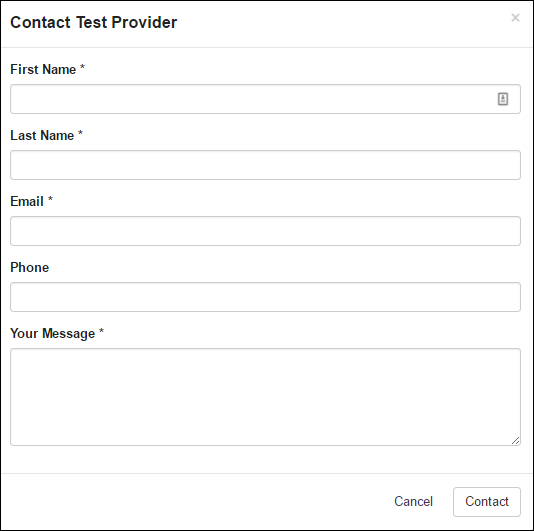The height and width of the screenshot is (531, 534).
Task: Click the required asterisk beside First Name
Action: coord(82,67)
